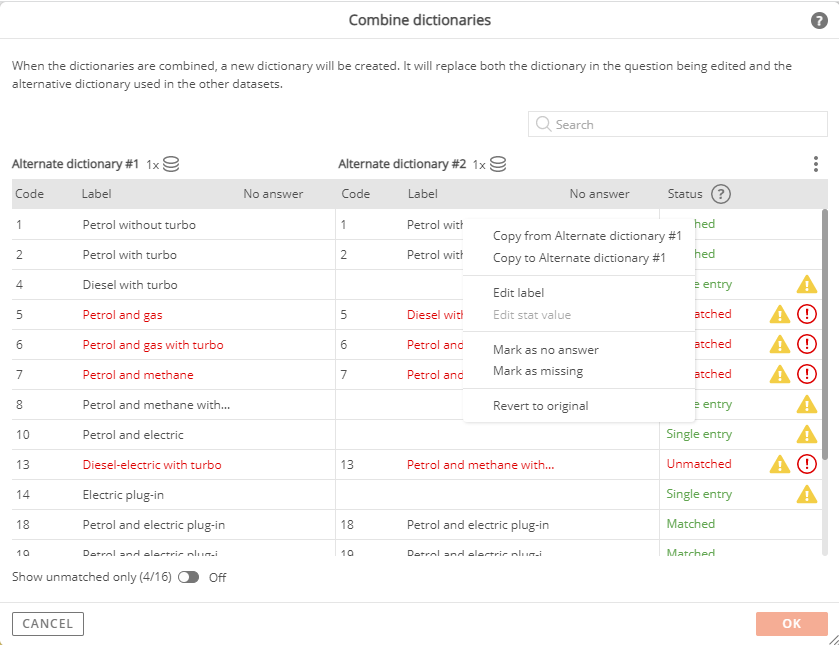Select the Petrol and electric plug-in label in dictionary #1
839x645 pixels.
pos(154,525)
